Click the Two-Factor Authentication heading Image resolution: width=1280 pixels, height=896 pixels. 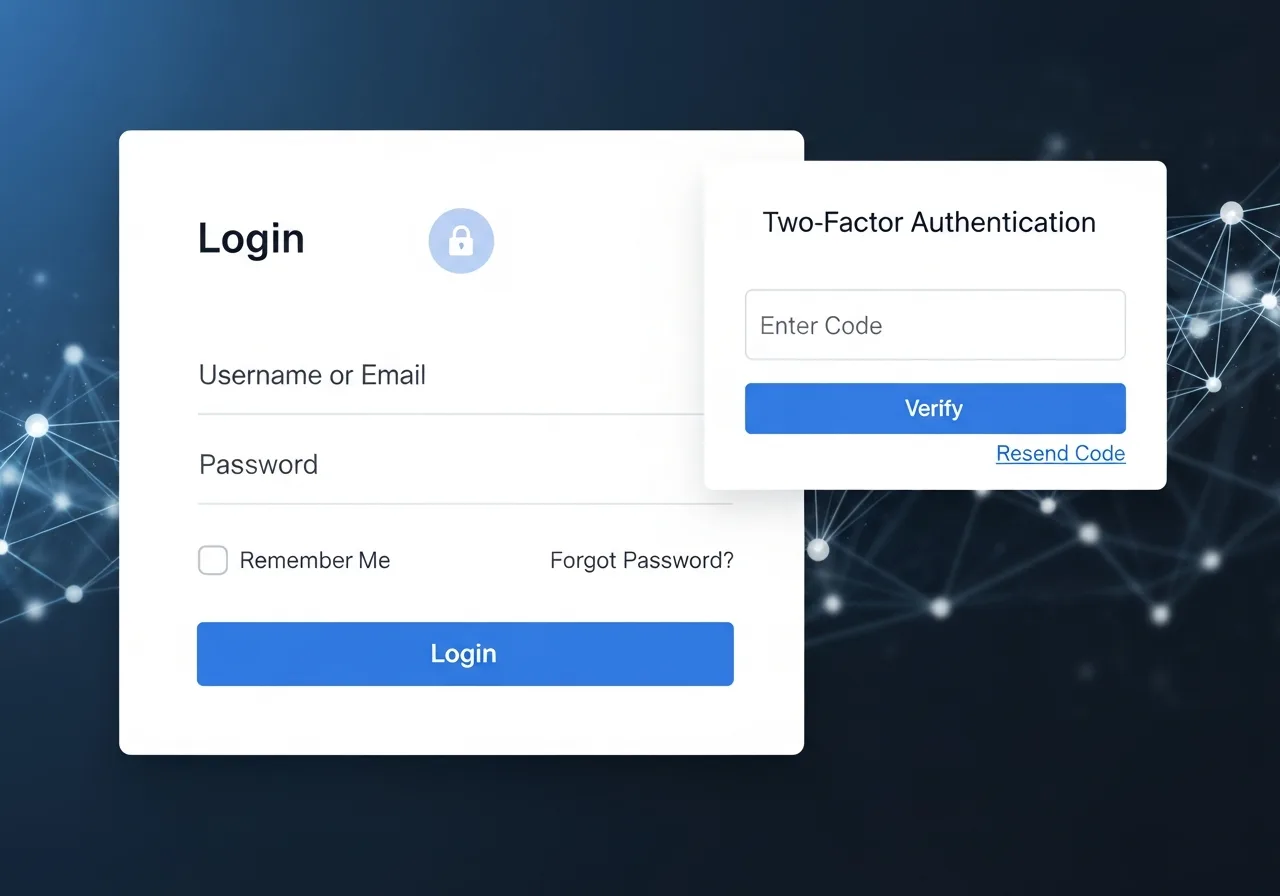click(x=929, y=222)
